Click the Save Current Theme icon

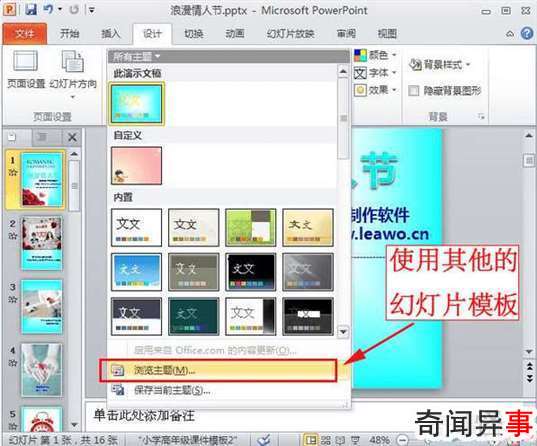pyautogui.click(x=117, y=390)
